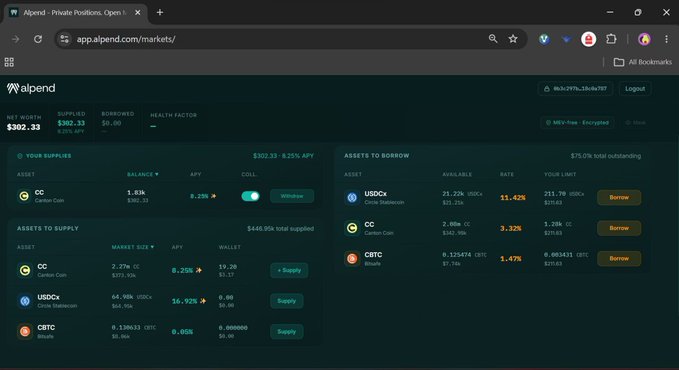Click Supply for USDCx

[287, 301]
